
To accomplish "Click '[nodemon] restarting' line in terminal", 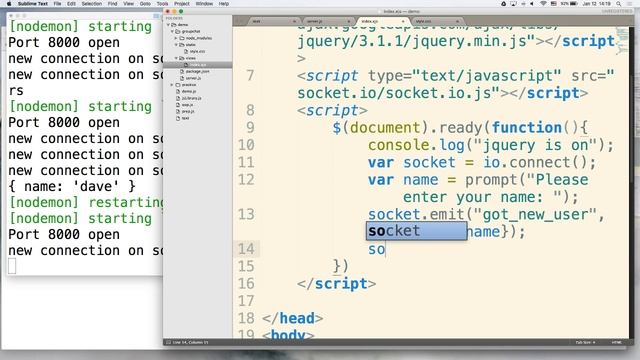I will click(86, 202).
